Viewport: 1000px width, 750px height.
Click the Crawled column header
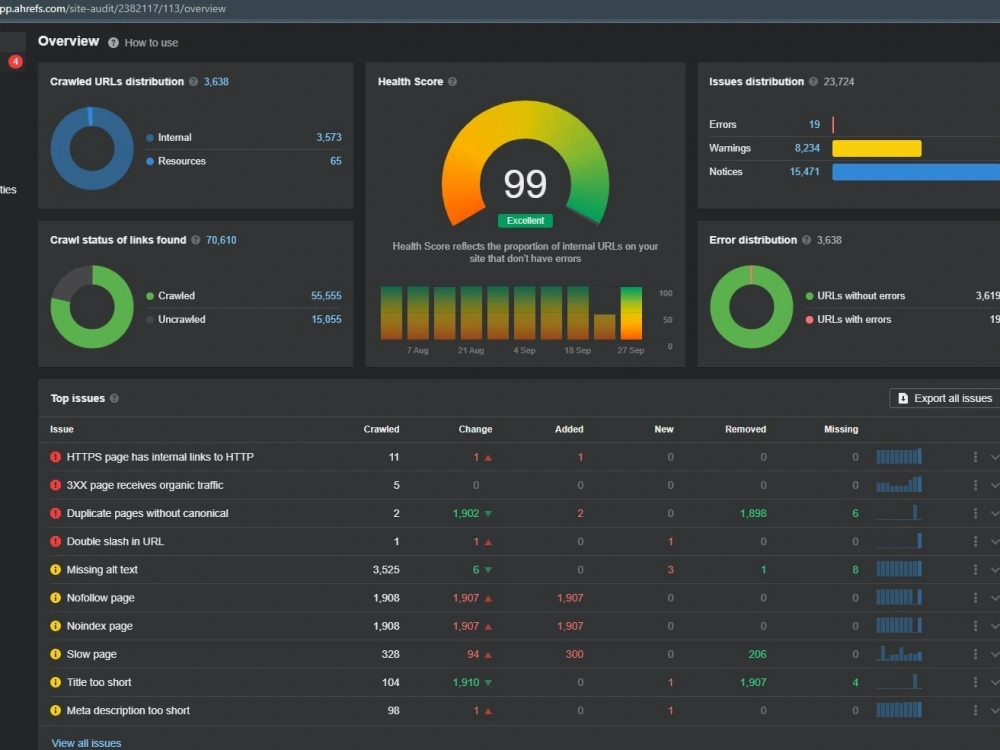click(381, 429)
